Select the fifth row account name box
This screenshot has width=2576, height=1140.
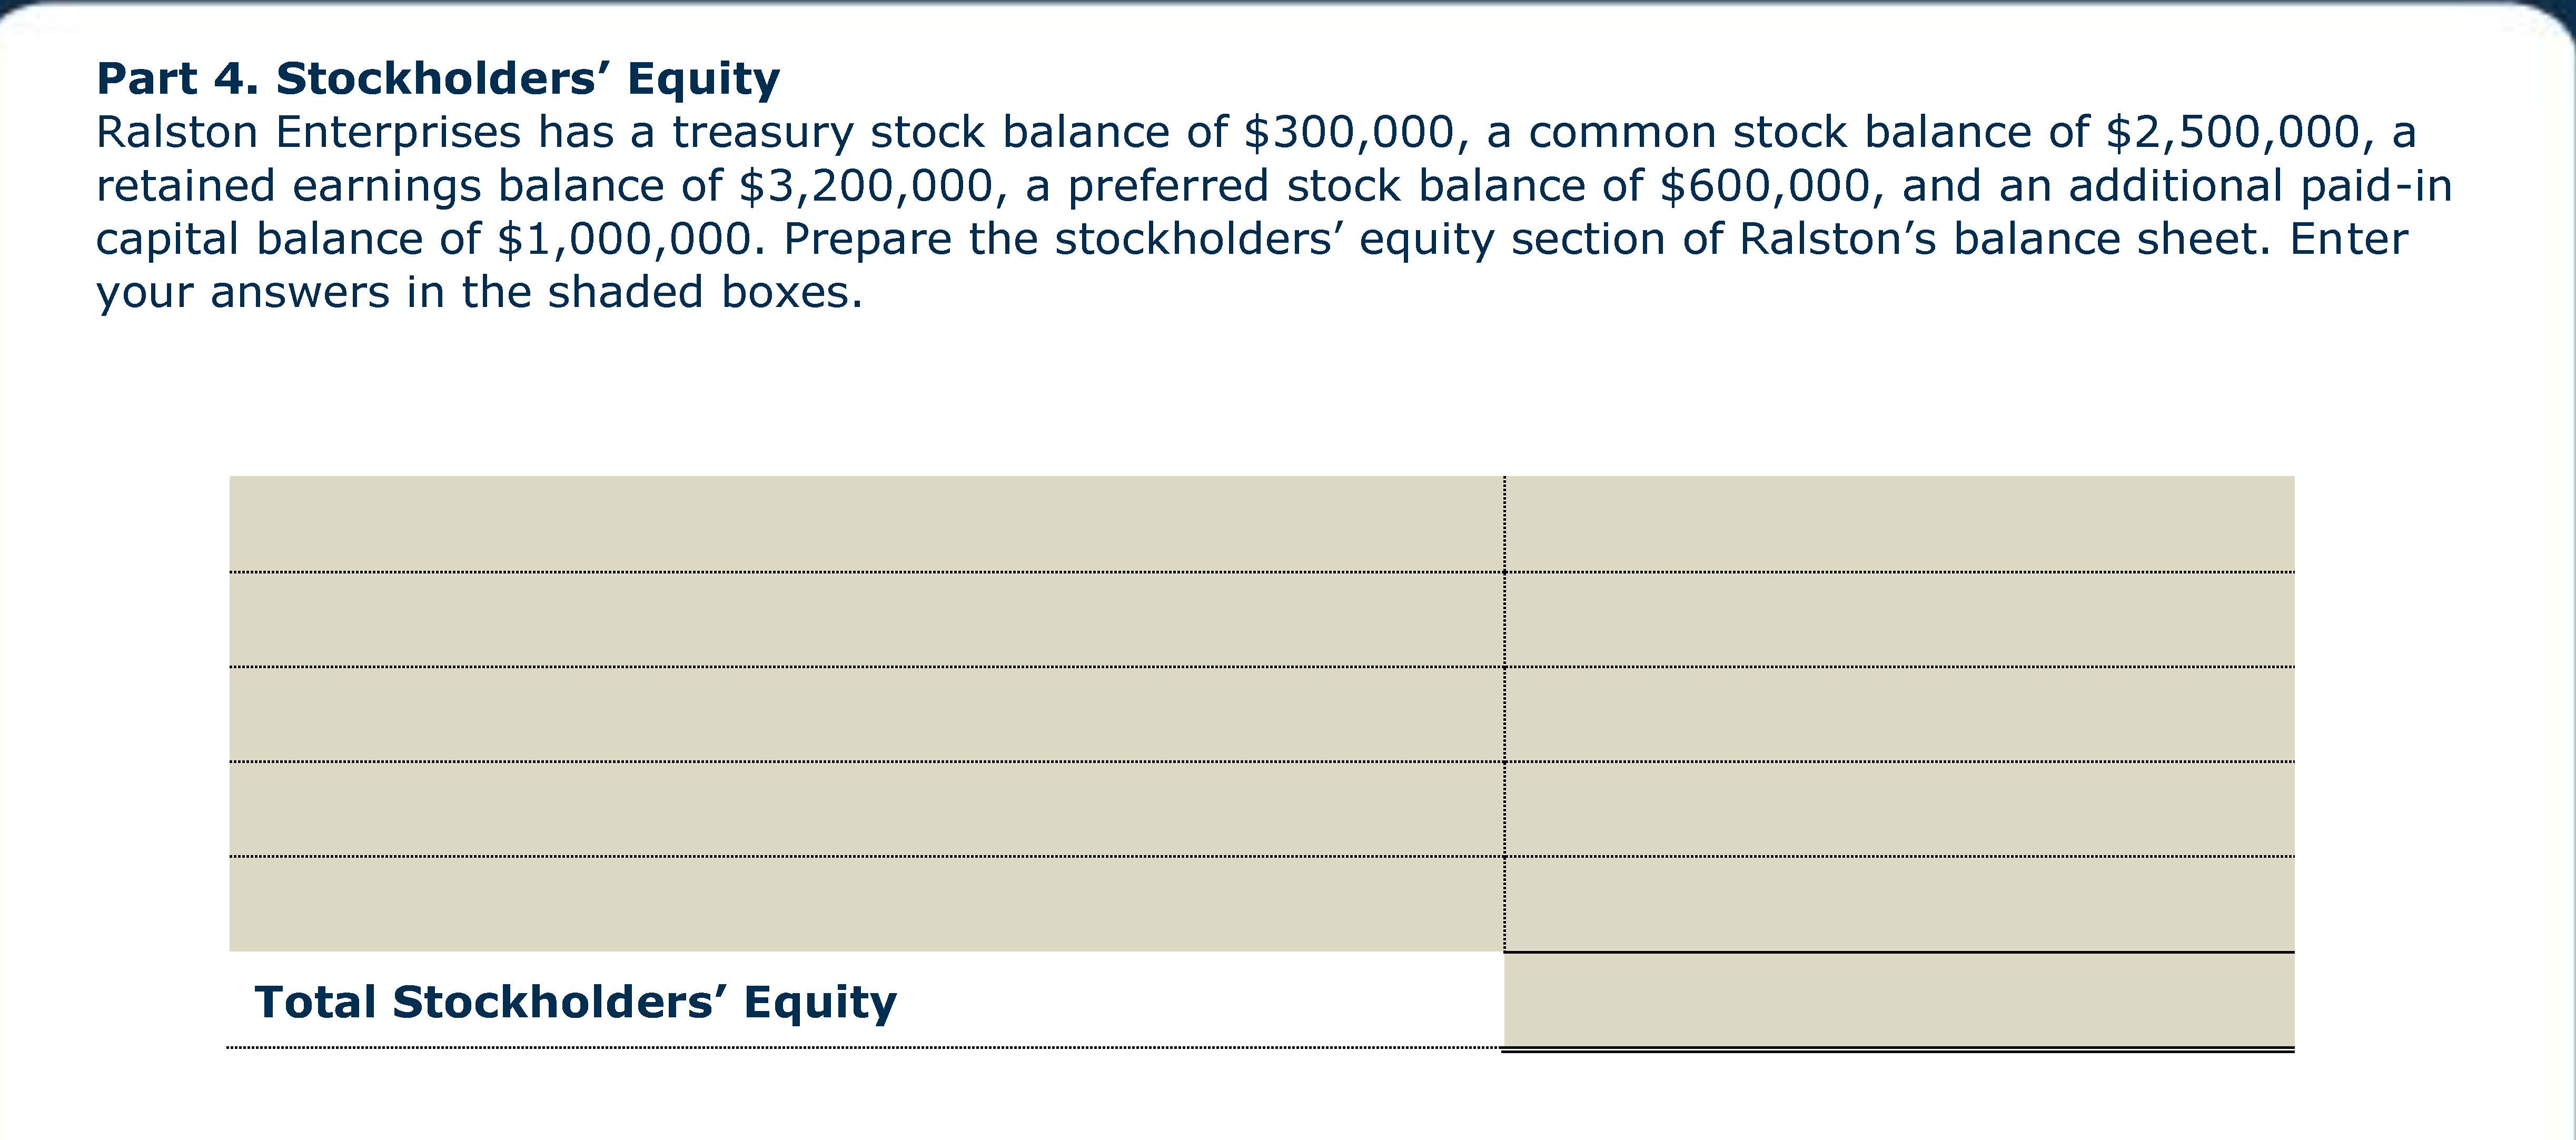pyautogui.click(x=866, y=904)
